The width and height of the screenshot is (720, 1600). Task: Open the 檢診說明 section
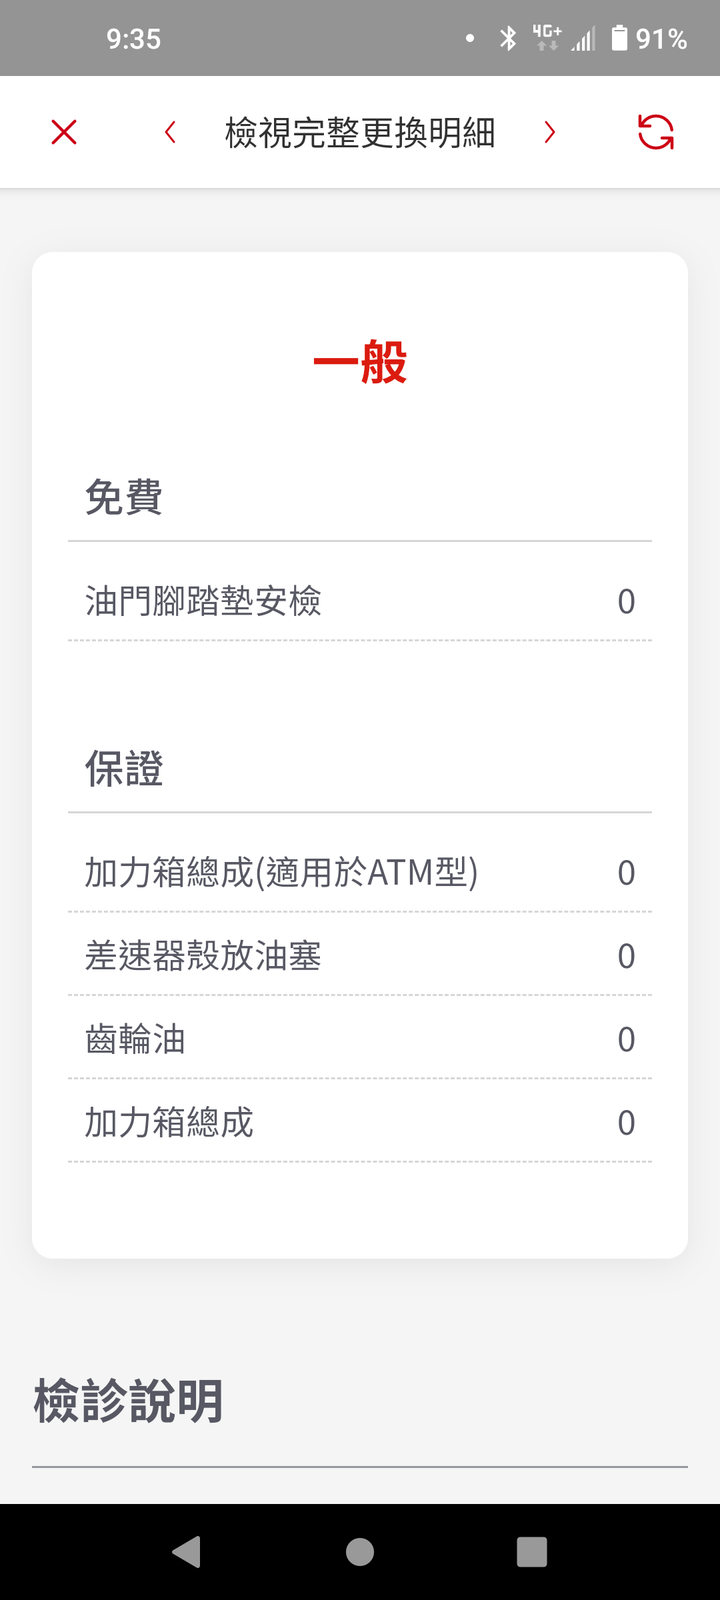[129, 1401]
